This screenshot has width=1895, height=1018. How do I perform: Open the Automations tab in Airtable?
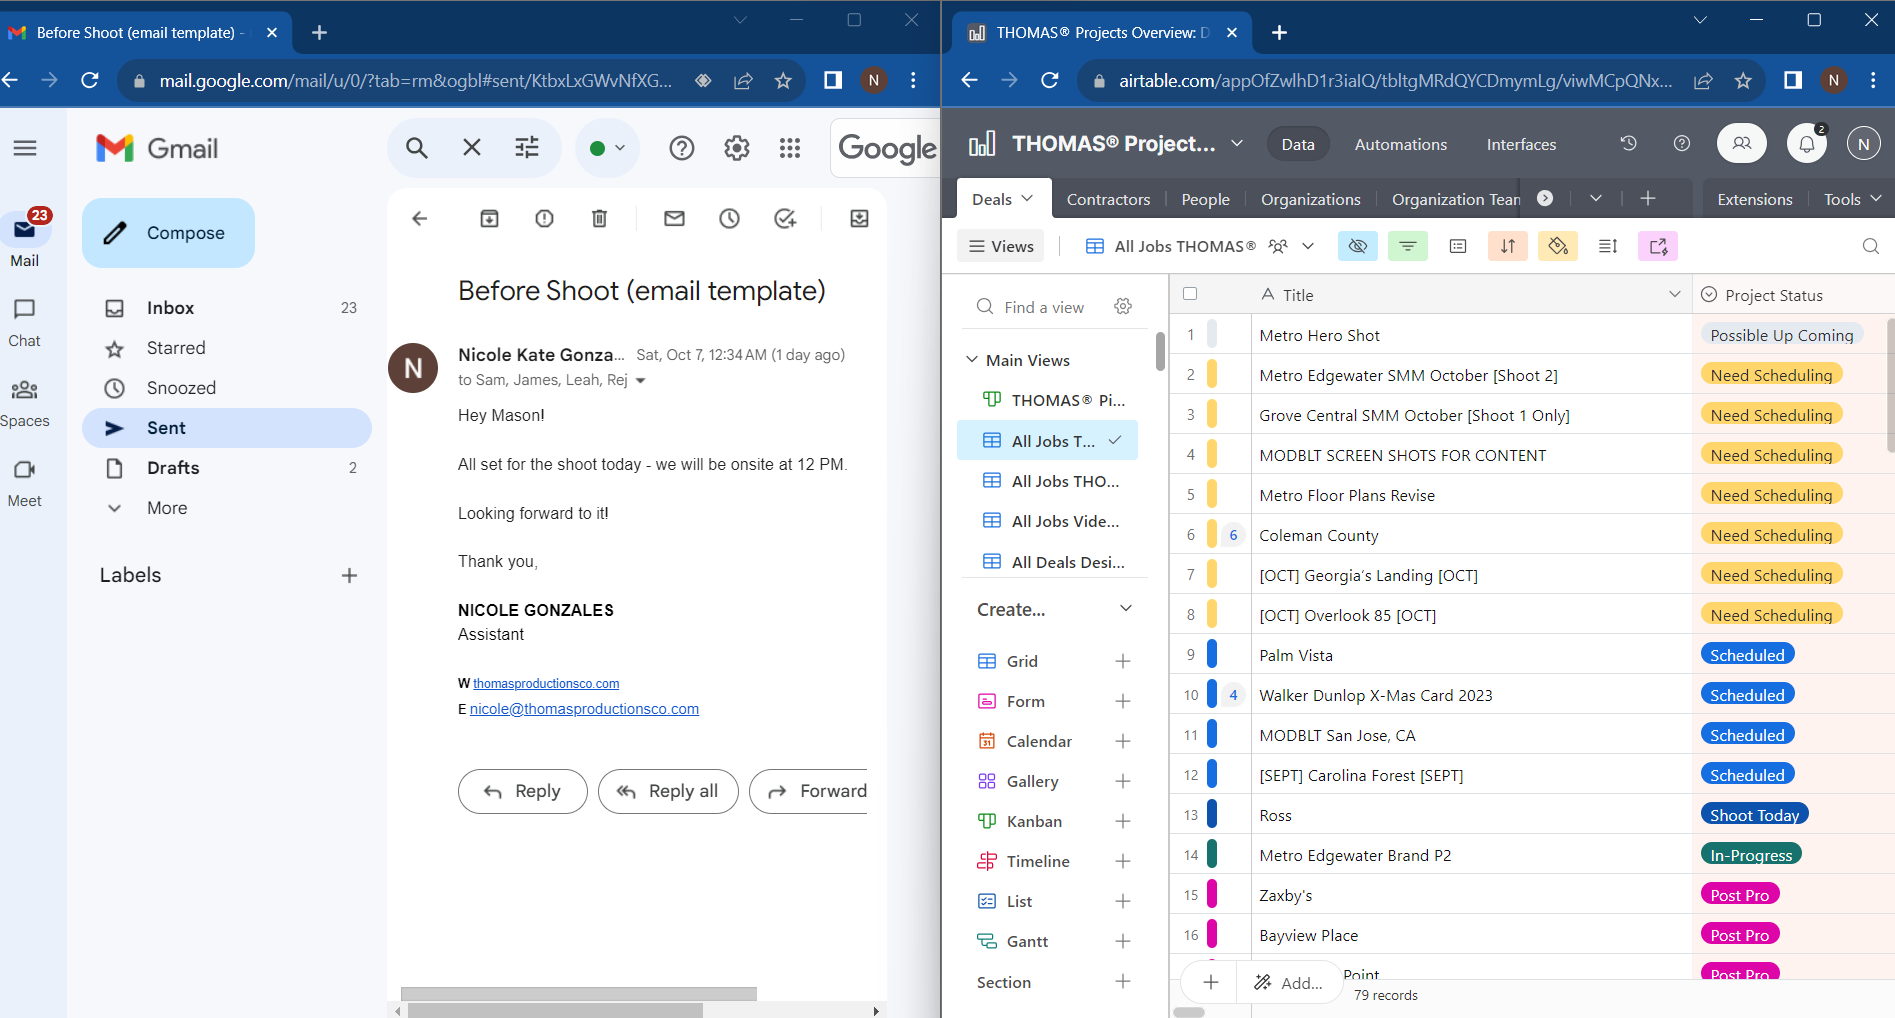[x=1400, y=144]
